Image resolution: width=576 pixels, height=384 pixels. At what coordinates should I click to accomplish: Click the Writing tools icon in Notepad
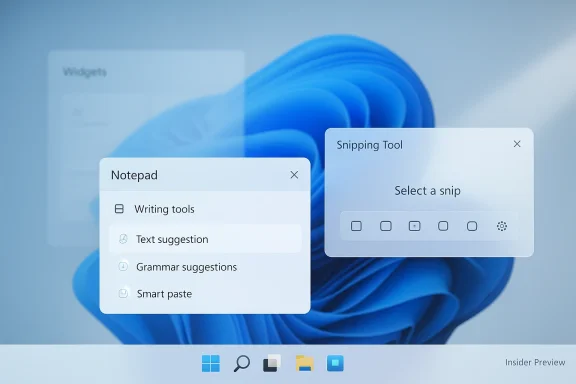pos(119,209)
